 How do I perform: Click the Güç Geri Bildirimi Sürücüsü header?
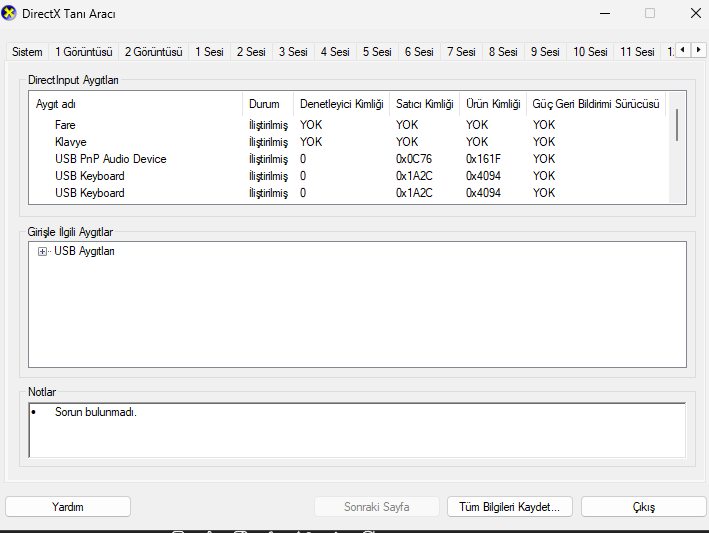pos(596,104)
